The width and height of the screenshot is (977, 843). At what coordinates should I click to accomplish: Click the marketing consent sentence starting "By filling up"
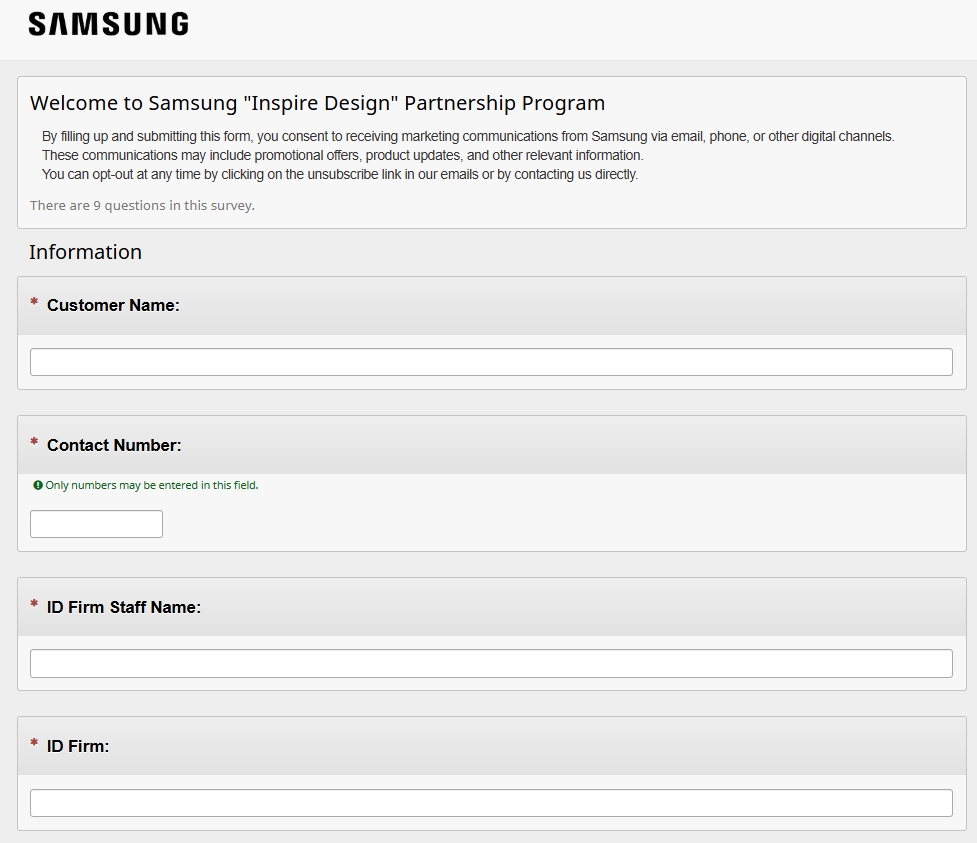[468, 136]
